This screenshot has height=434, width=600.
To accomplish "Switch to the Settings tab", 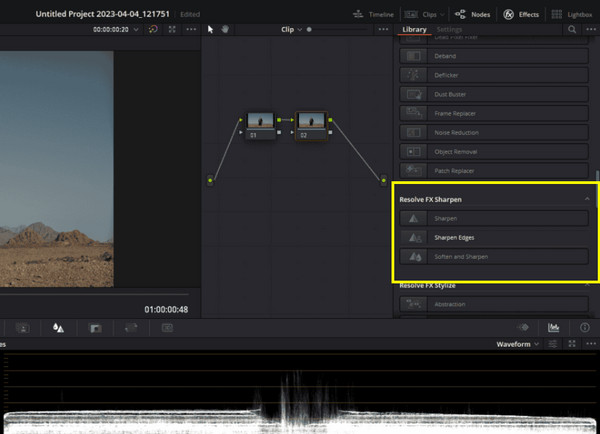I will (x=449, y=29).
